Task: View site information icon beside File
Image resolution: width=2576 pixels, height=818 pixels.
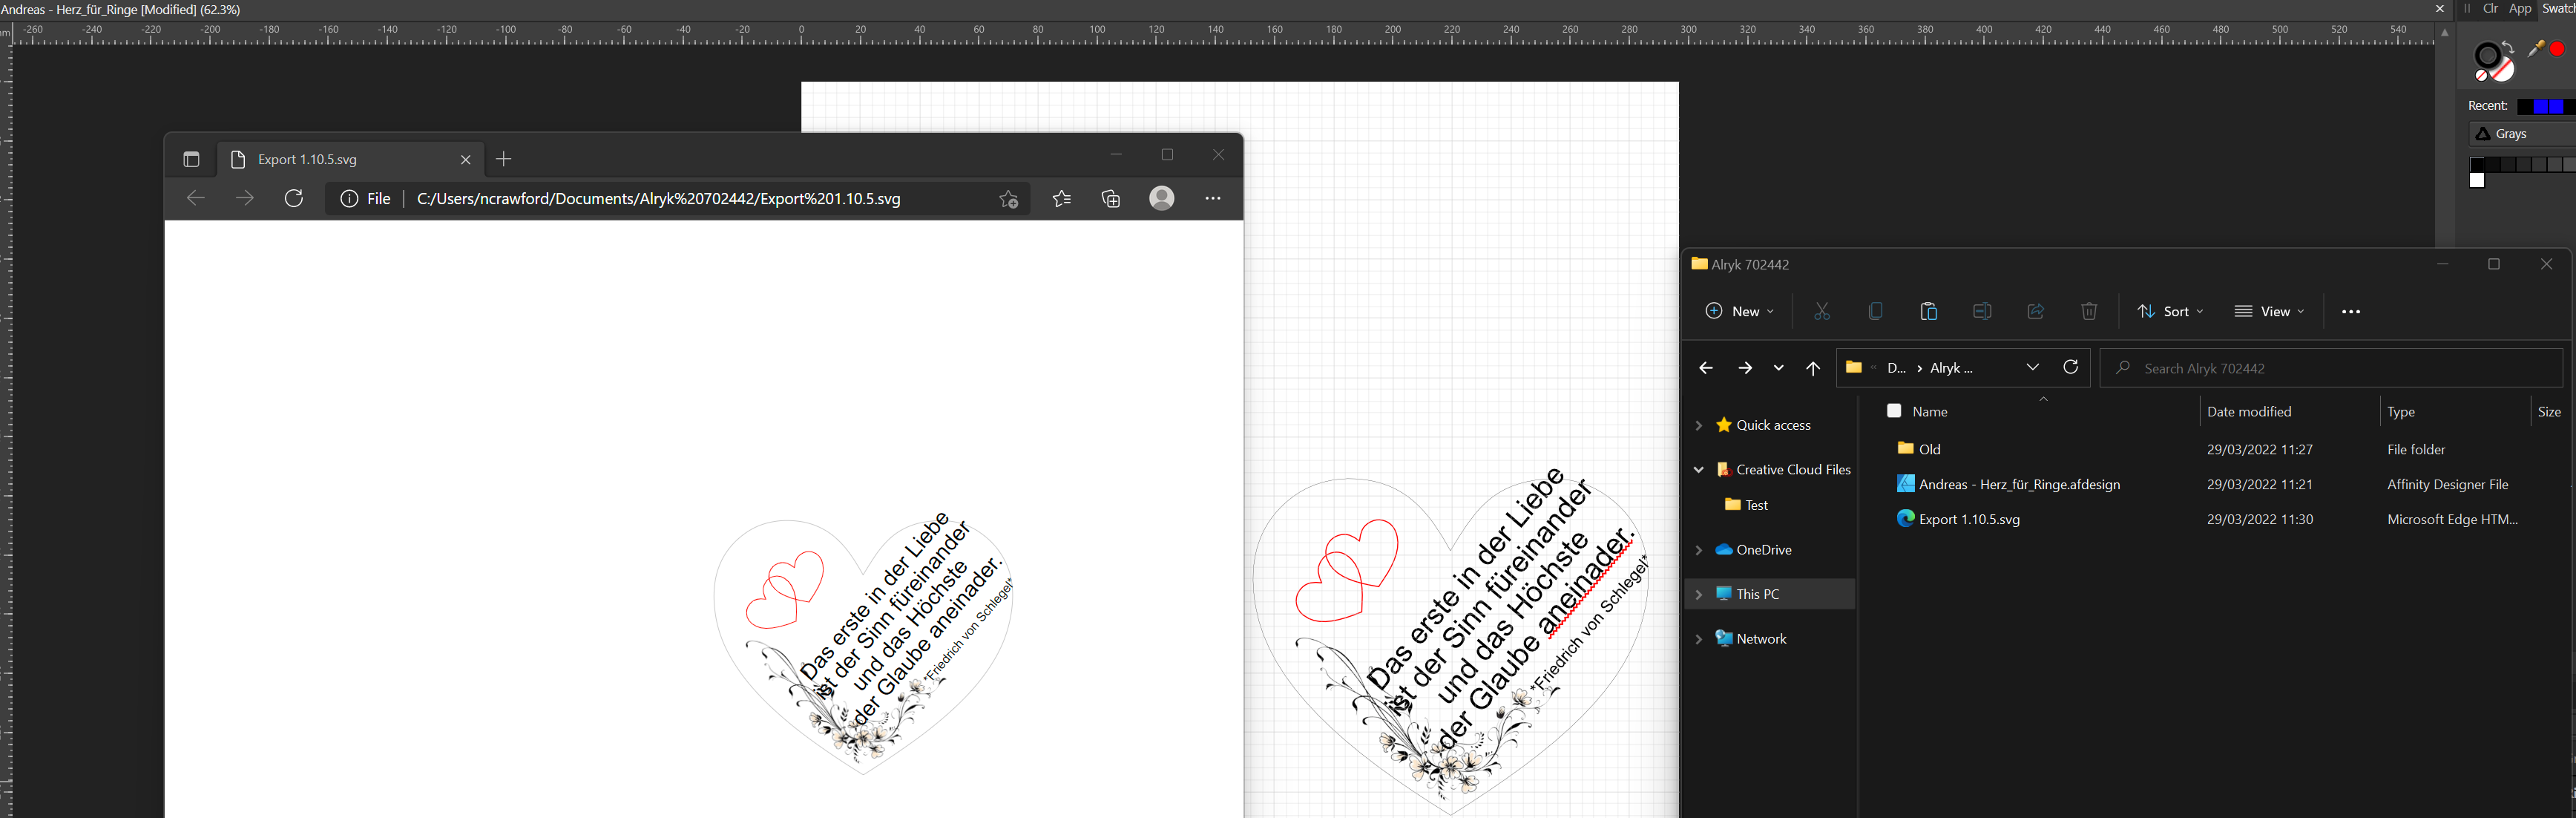Action: 349,199
